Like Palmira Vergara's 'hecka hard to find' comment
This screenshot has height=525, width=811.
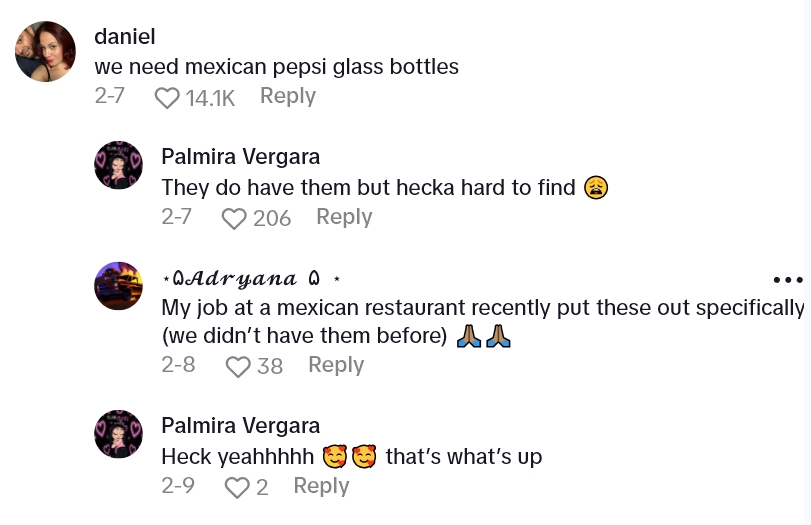pyautogui.click(x=234, y=218)
